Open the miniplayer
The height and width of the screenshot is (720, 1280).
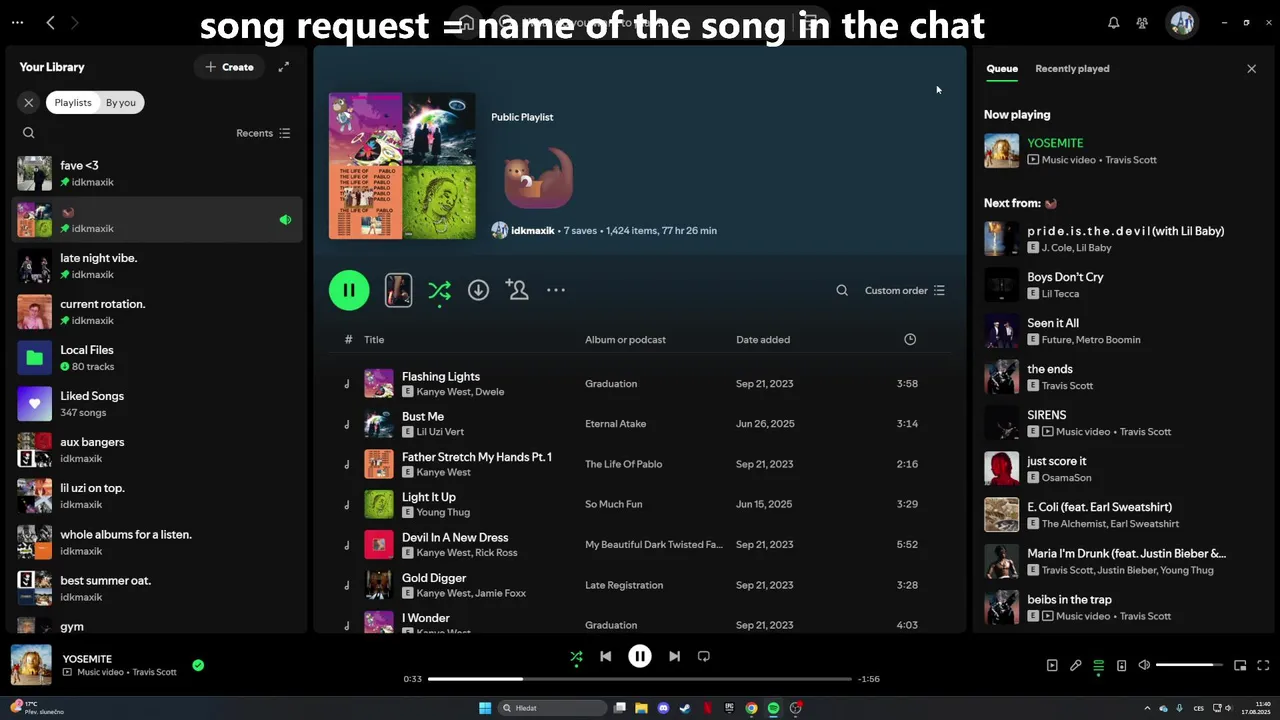[1240, 665]
